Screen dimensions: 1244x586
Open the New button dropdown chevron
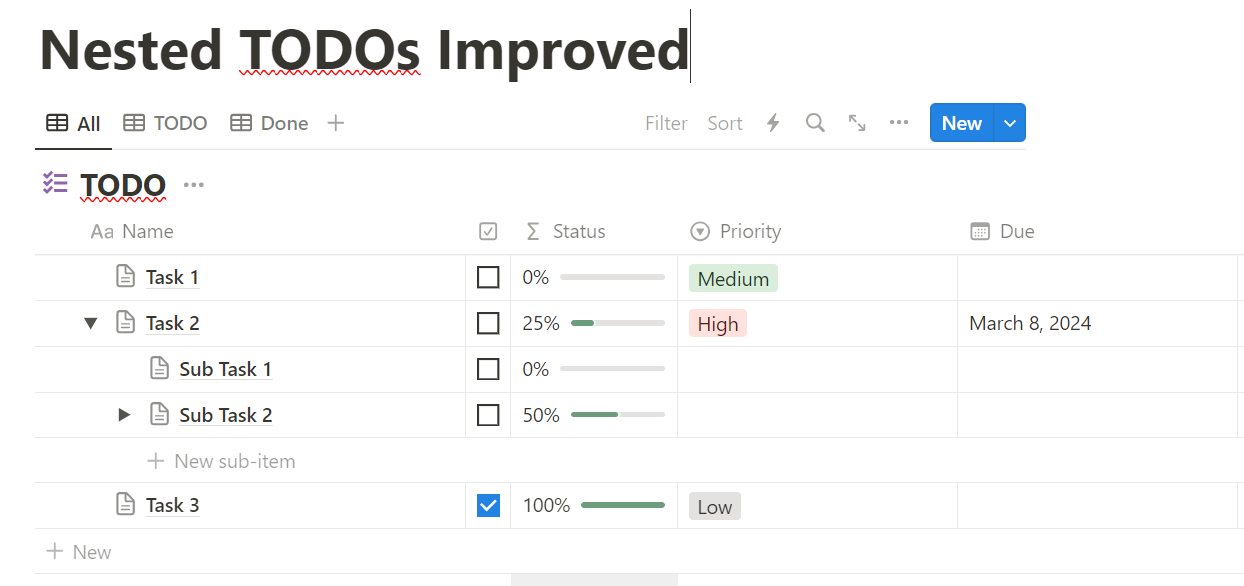pos(1009,122)
